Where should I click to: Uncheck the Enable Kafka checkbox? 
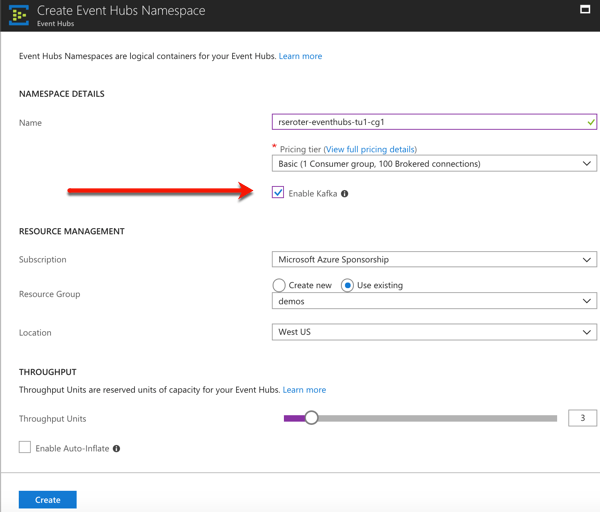[278, 193]
